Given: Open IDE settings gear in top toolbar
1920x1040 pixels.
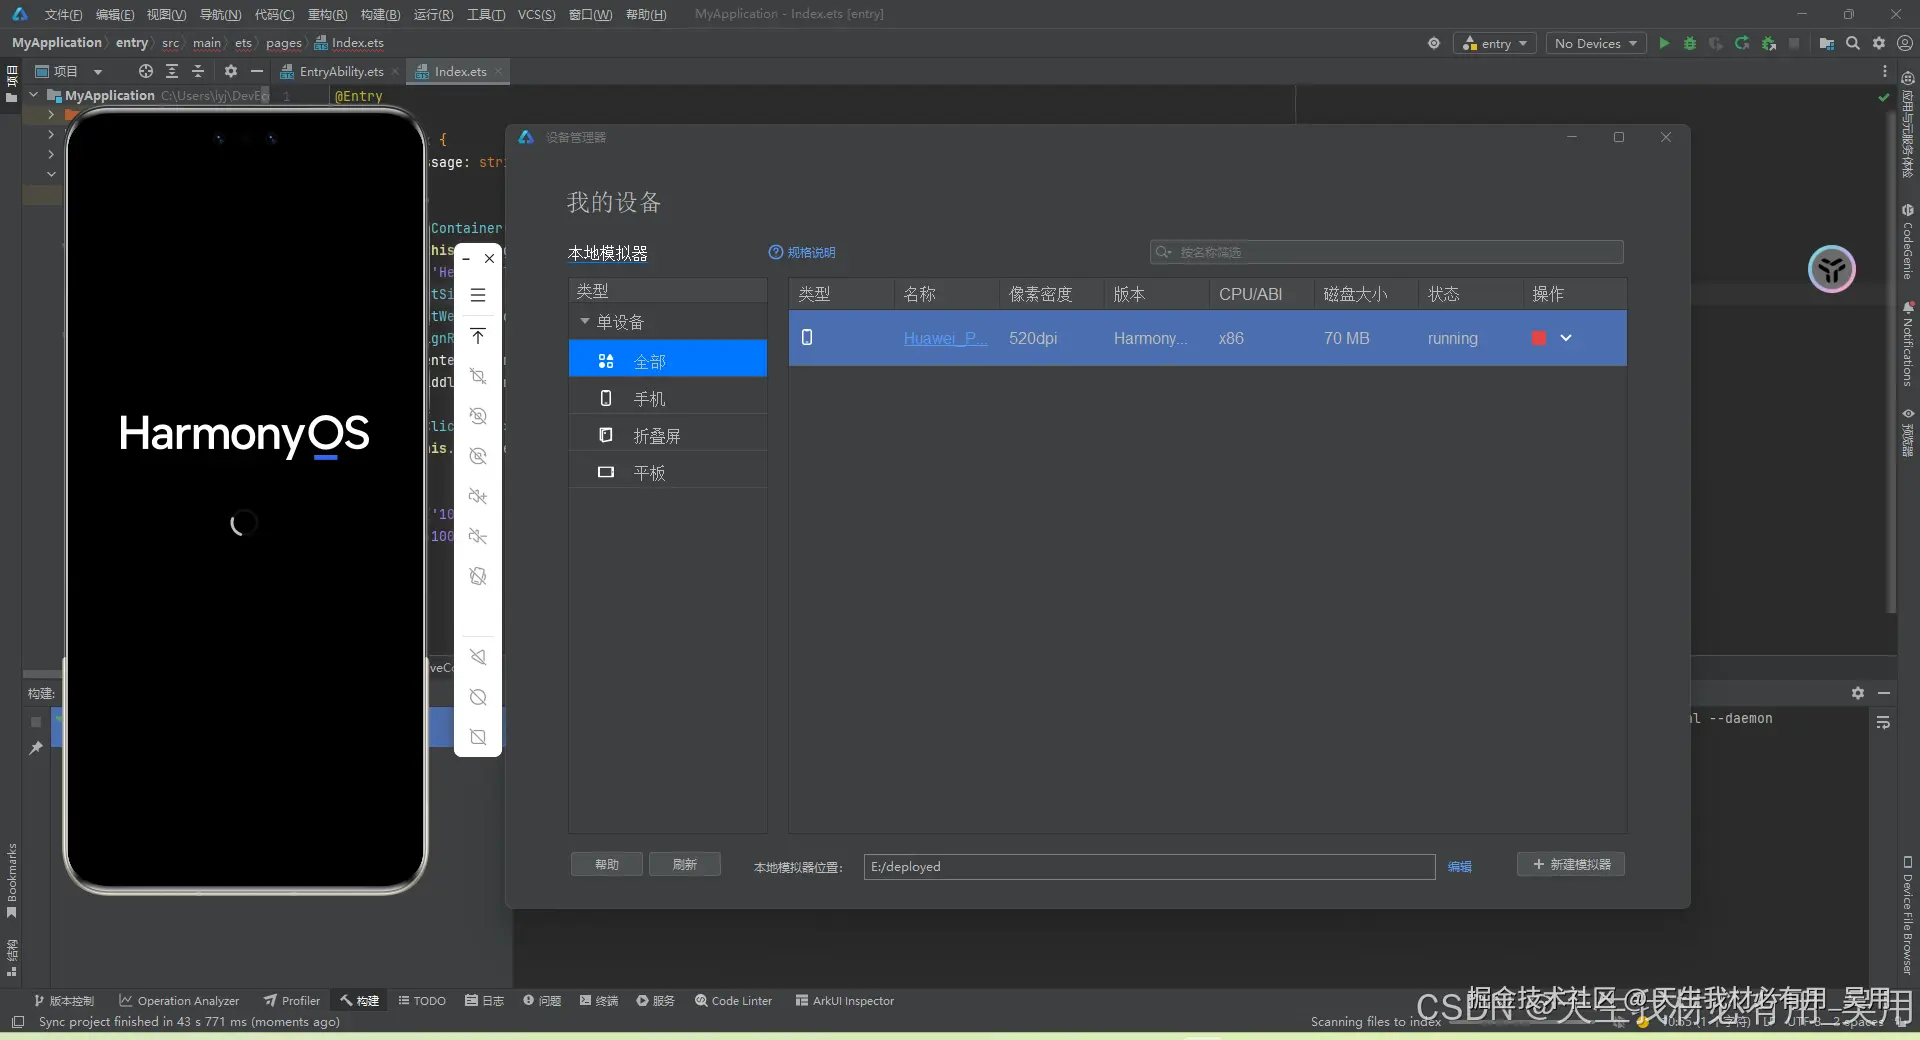Looking at the screenshot, I should (1879, 43).
